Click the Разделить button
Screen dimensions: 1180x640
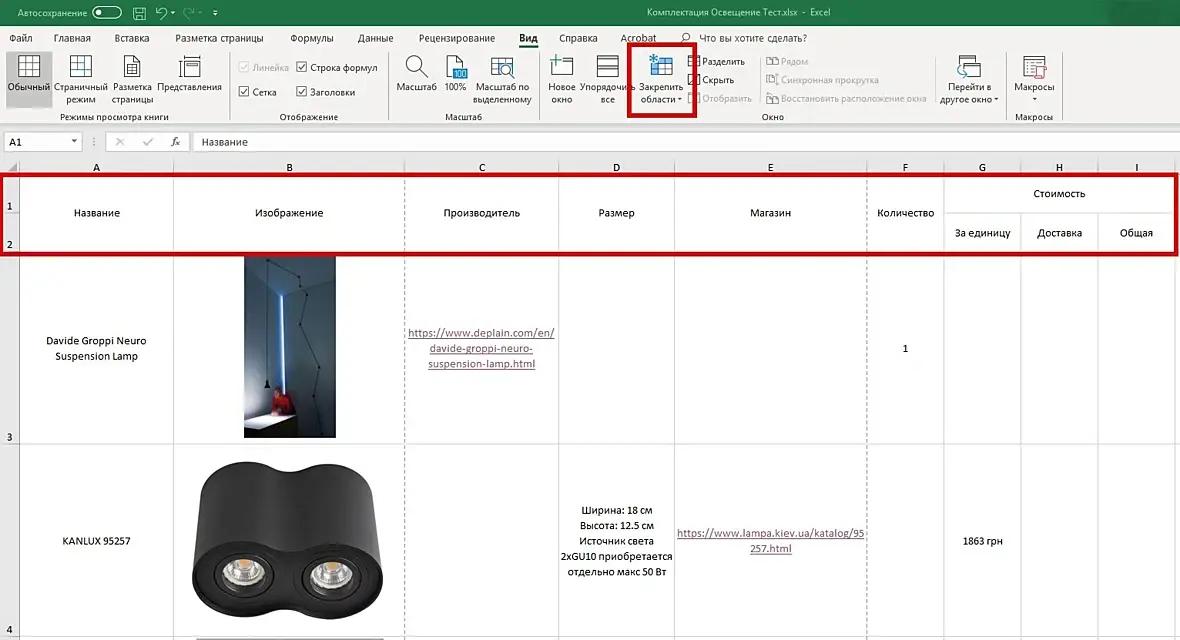pos(717,62)
